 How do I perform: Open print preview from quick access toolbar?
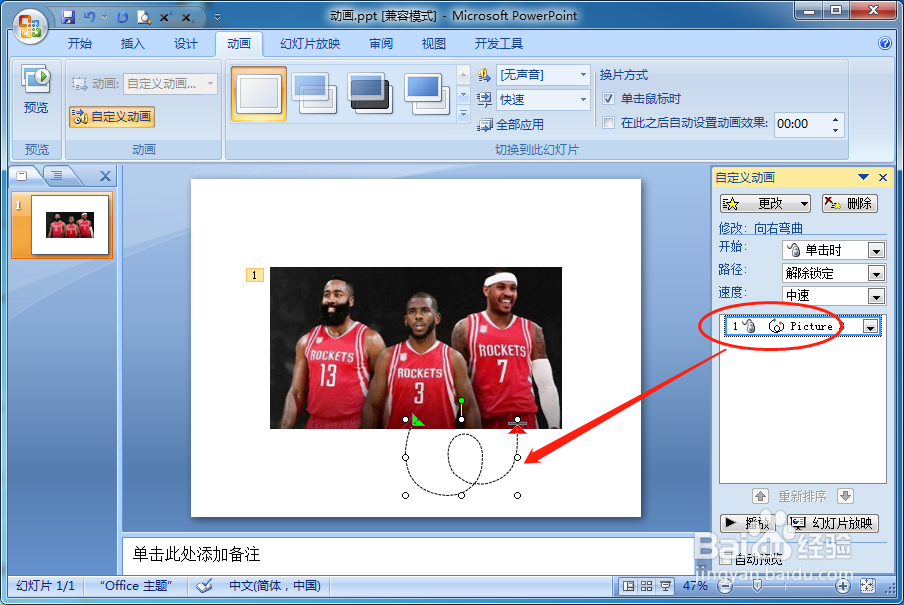point(144,17)
